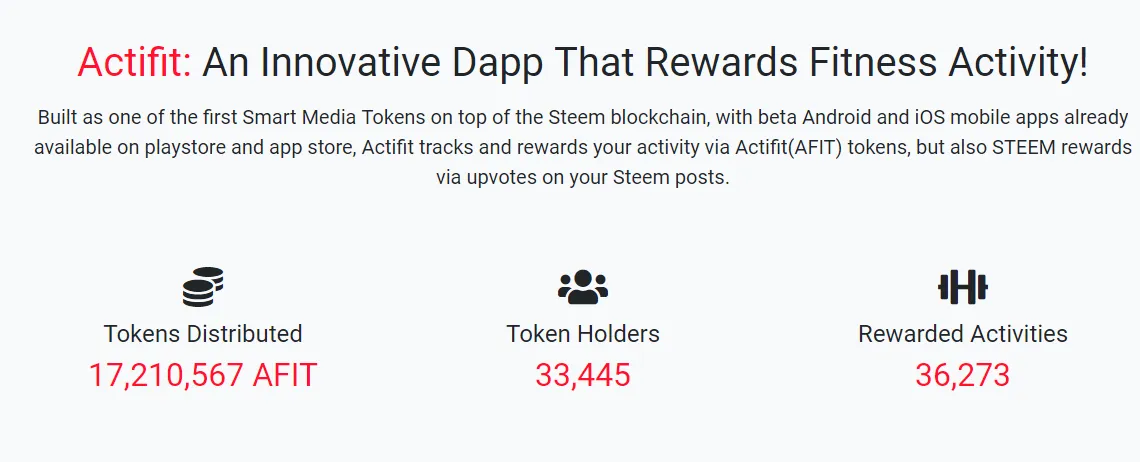The width and height of the screenshot is (1140, 462).
Task: Click the stacked coins icon
Action: coord(203,287)
